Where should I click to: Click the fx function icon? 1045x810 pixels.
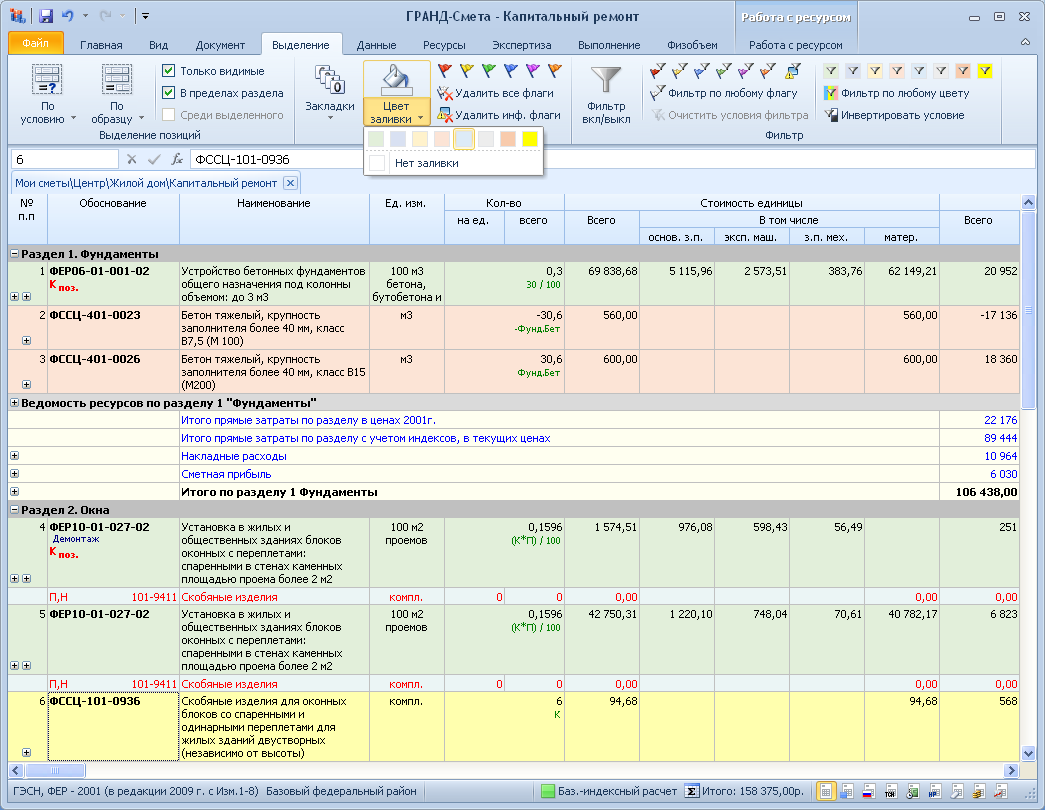[x=177, y=159]
